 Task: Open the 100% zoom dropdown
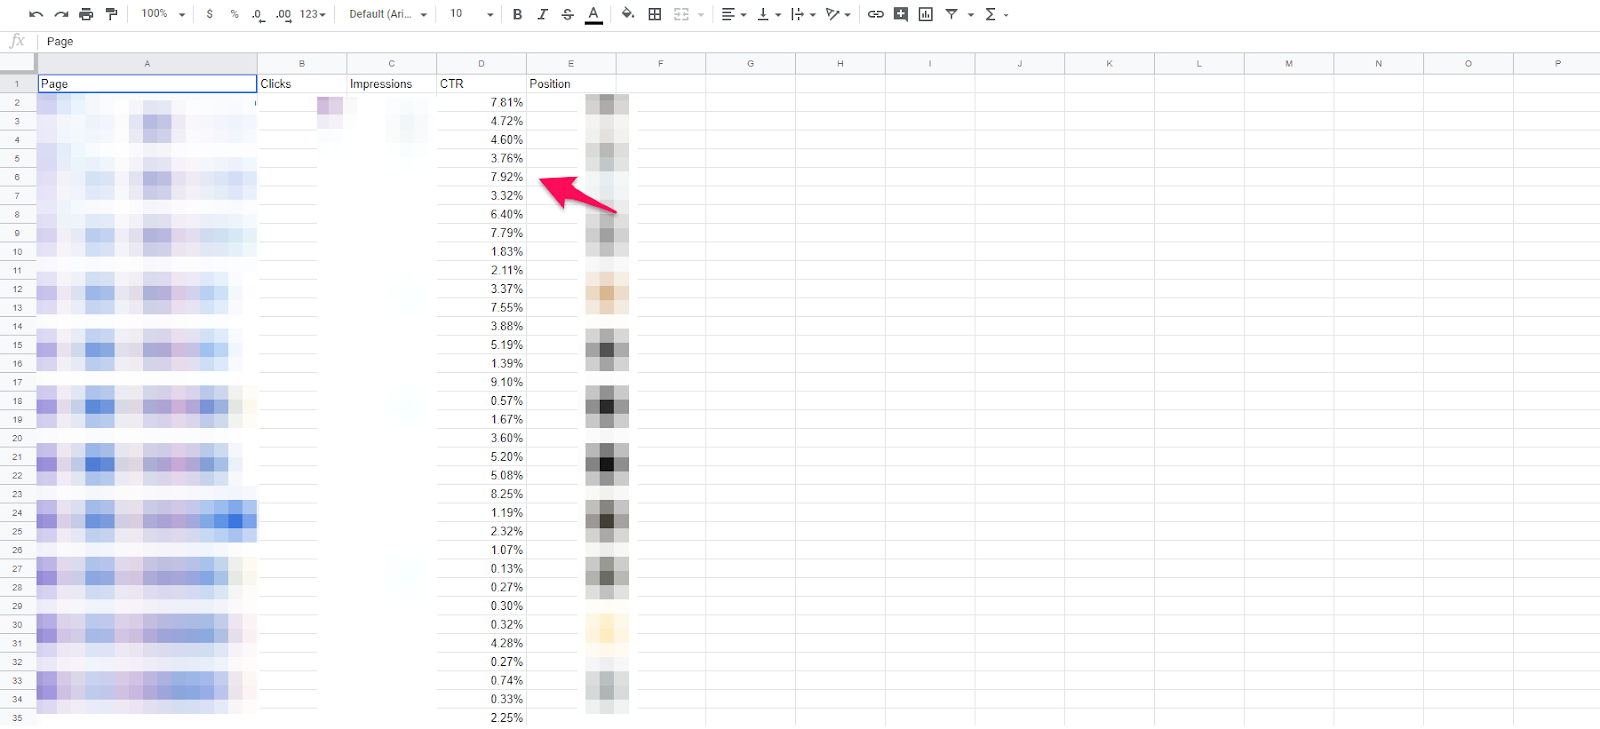[x=163, y=14]
